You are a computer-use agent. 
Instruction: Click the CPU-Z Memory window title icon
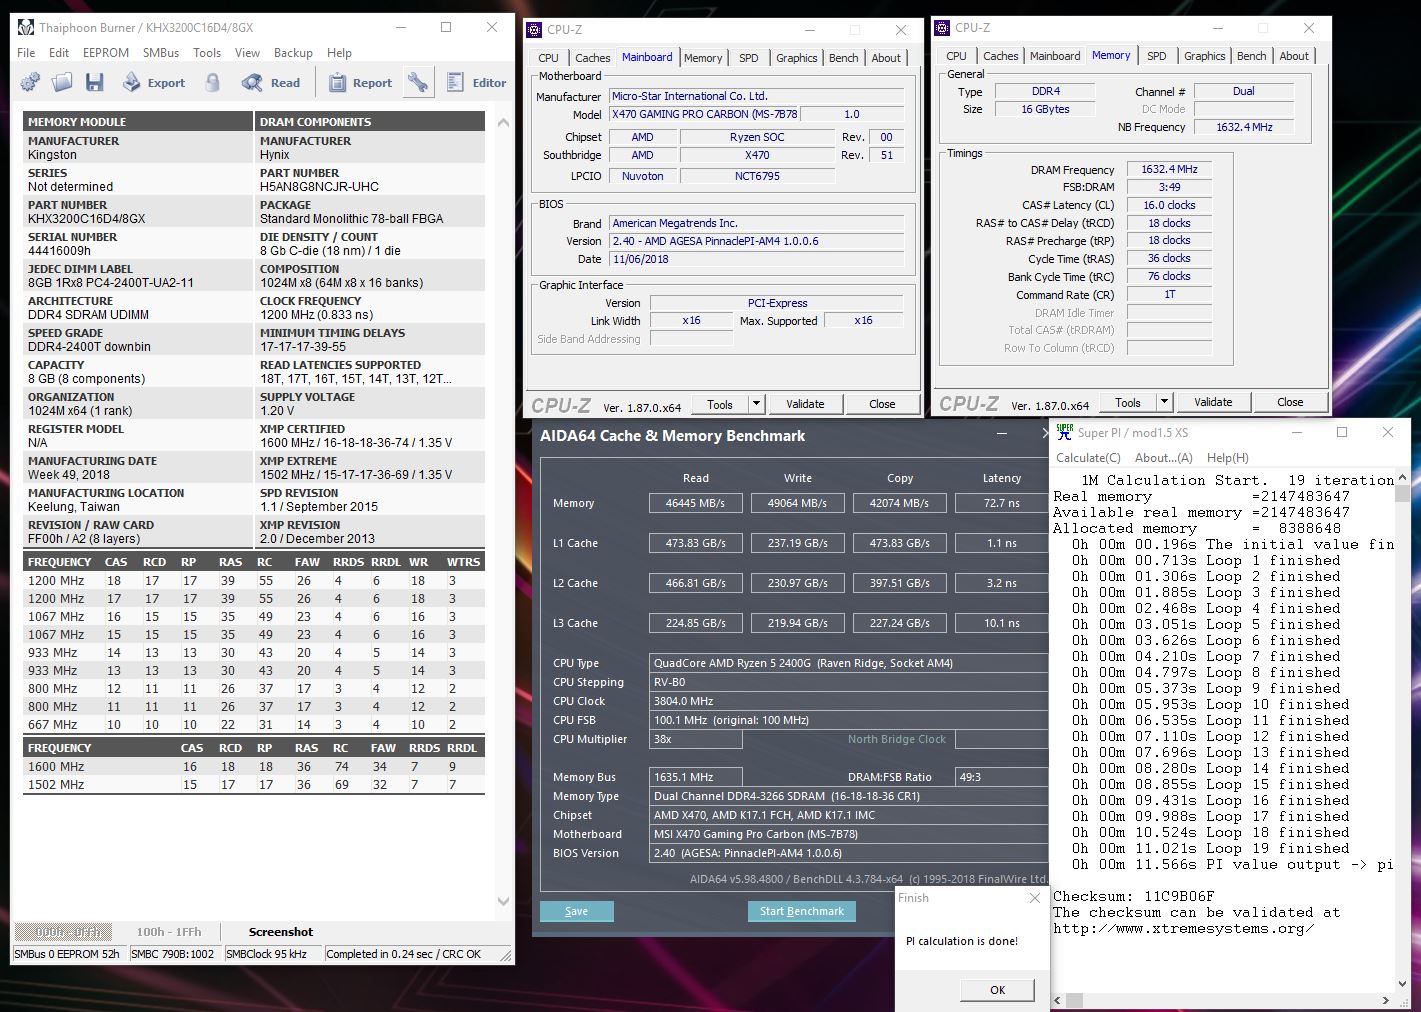coord(943,27)
